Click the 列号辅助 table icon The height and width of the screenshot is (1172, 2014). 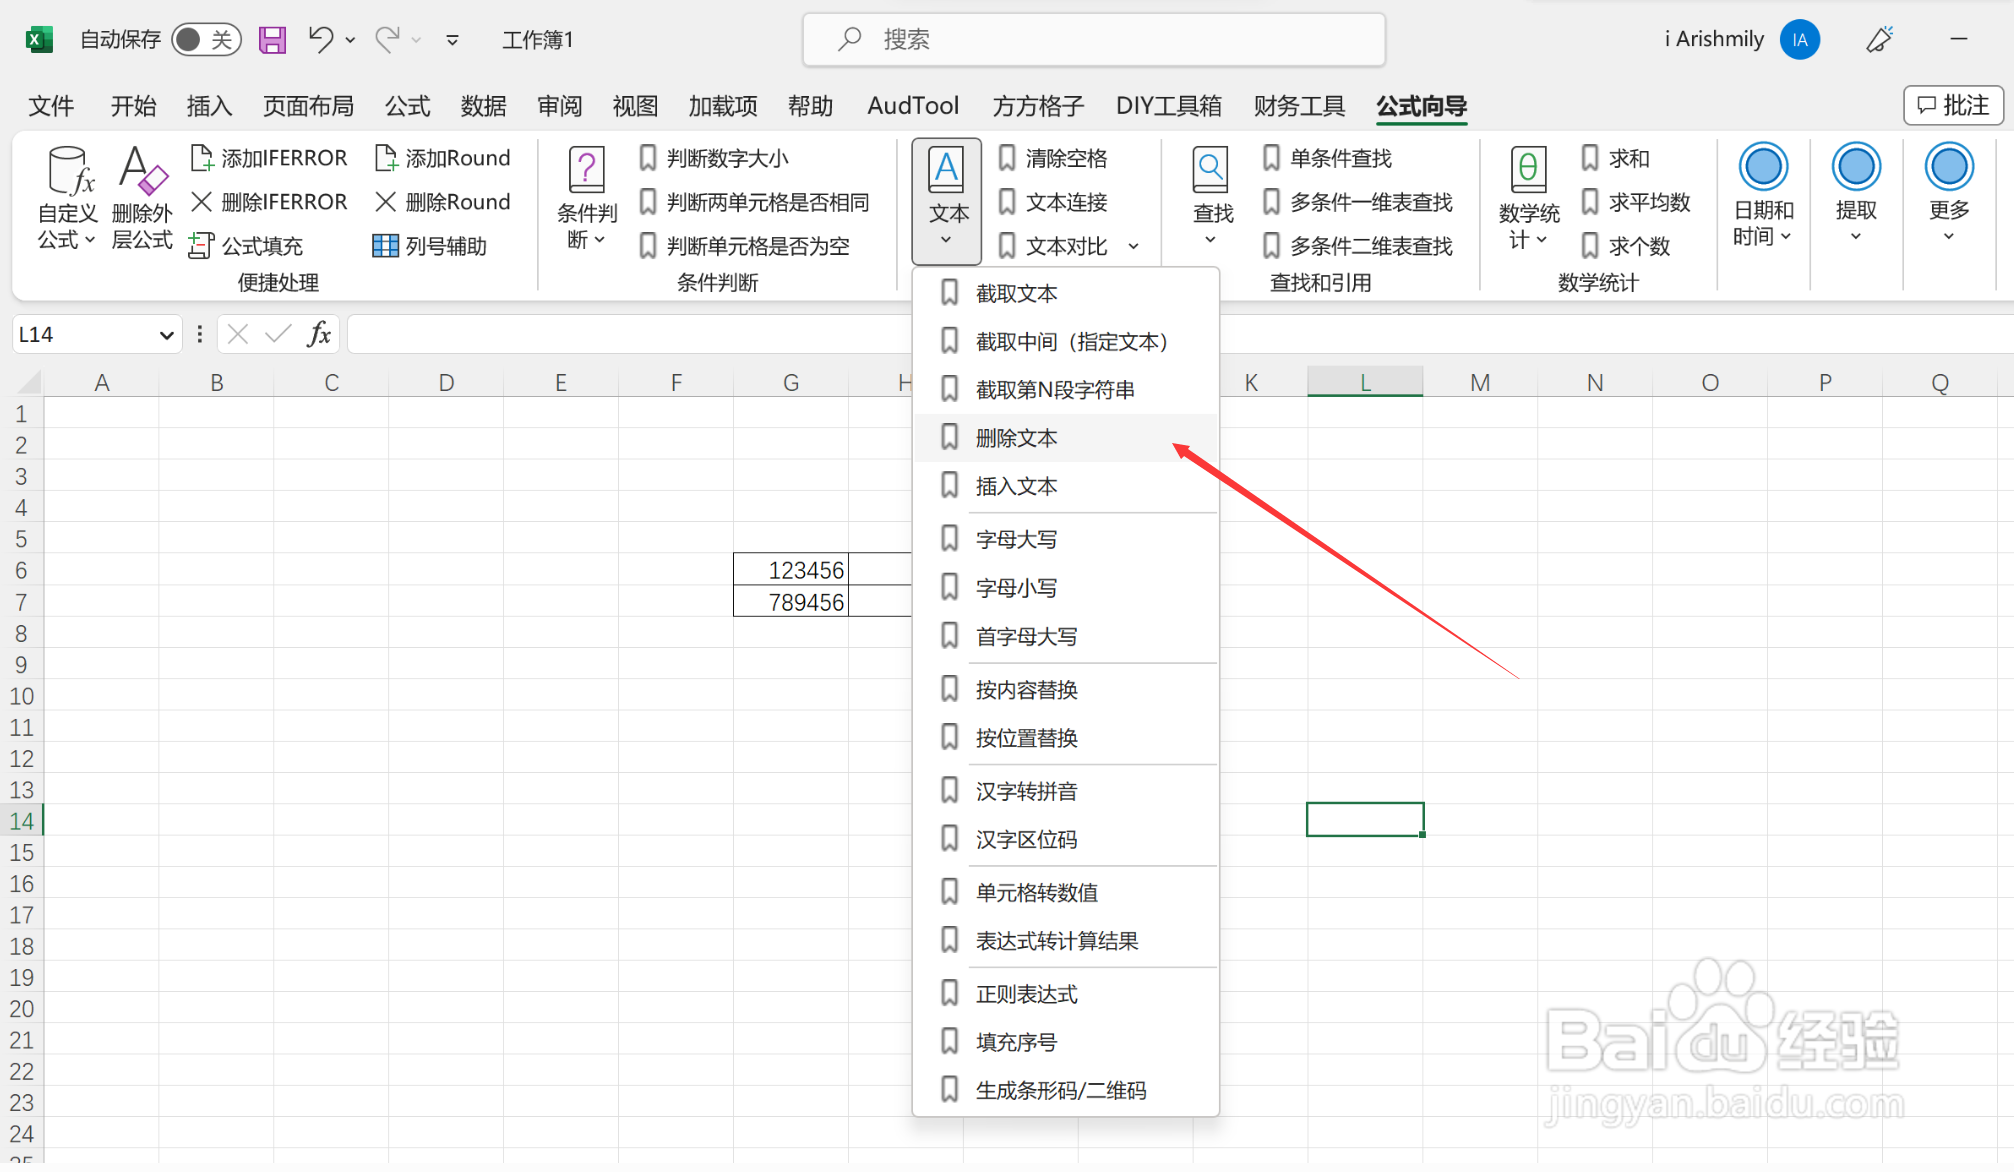pos(385,246)
